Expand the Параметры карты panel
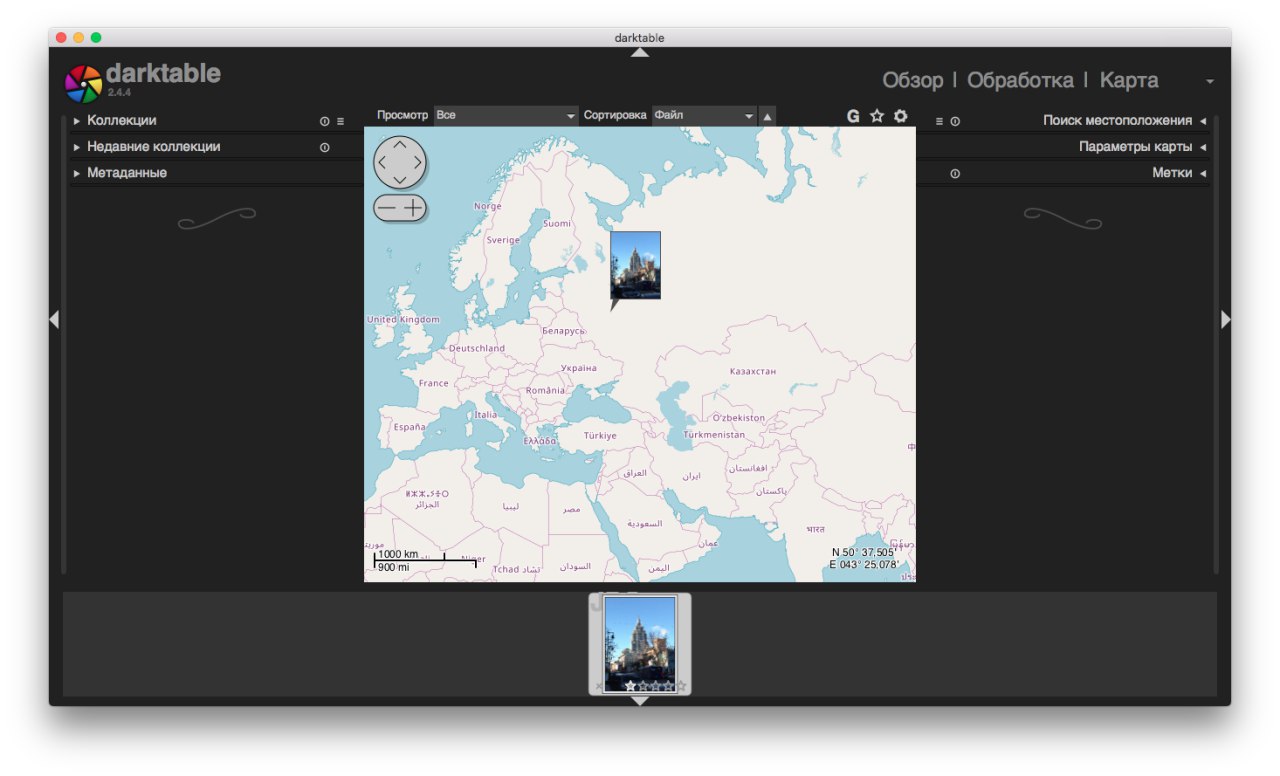Image resolution: width=1280 pixels, height=776 pixels. click(x=1135, y=147)
